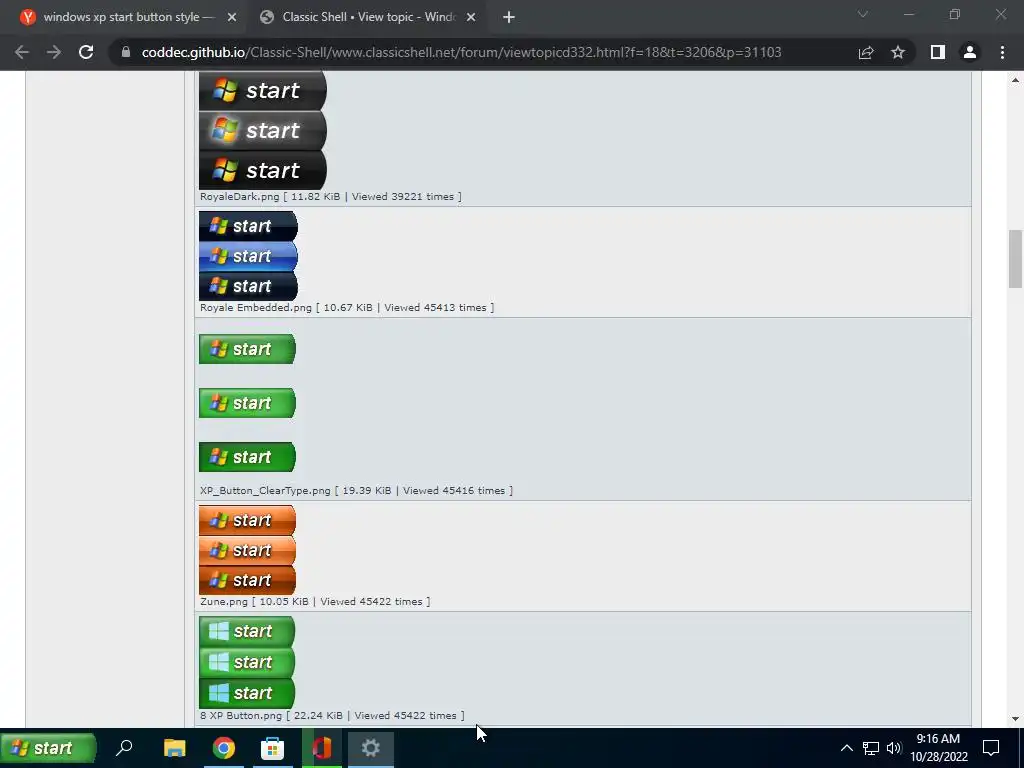The image size is (1024, 768).
Task: Open the Chrome three-dot menu
Action: [x=1002, y=52]
